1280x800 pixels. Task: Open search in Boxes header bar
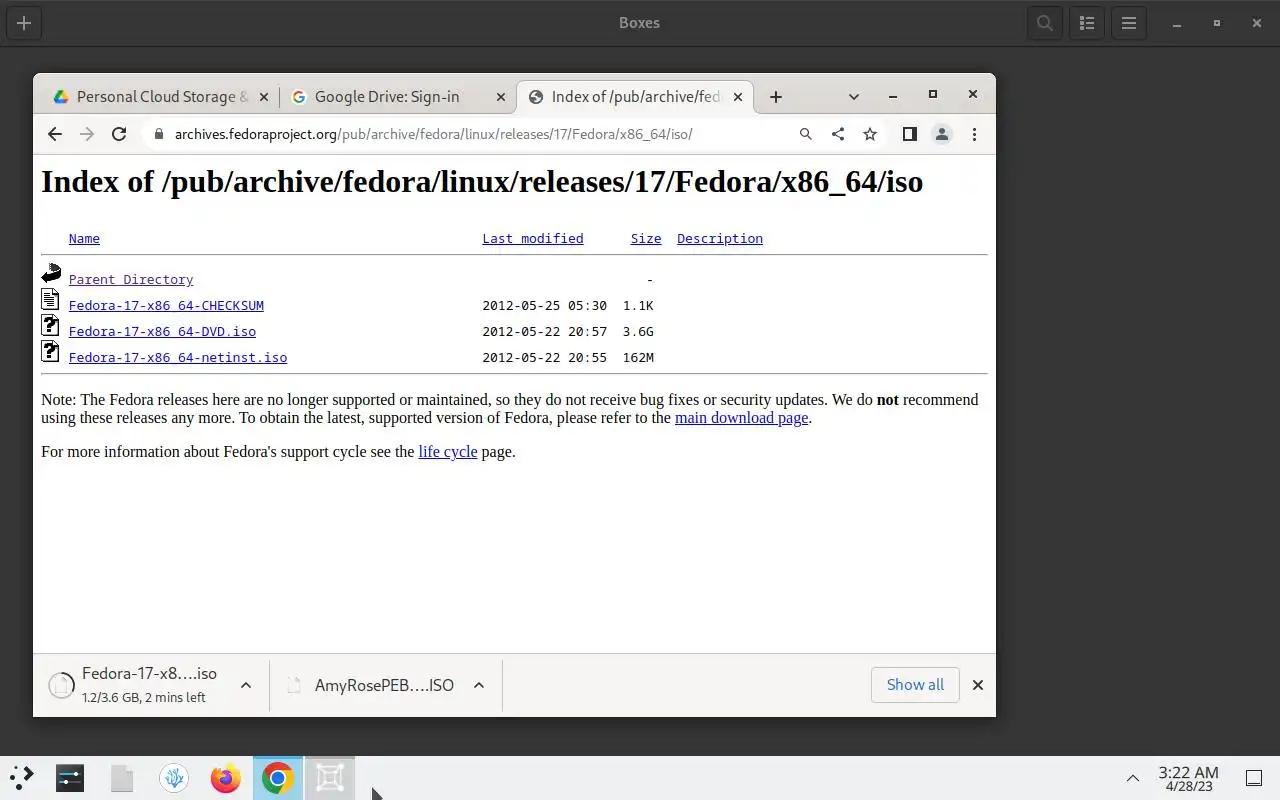click(x=1045, y=23)
